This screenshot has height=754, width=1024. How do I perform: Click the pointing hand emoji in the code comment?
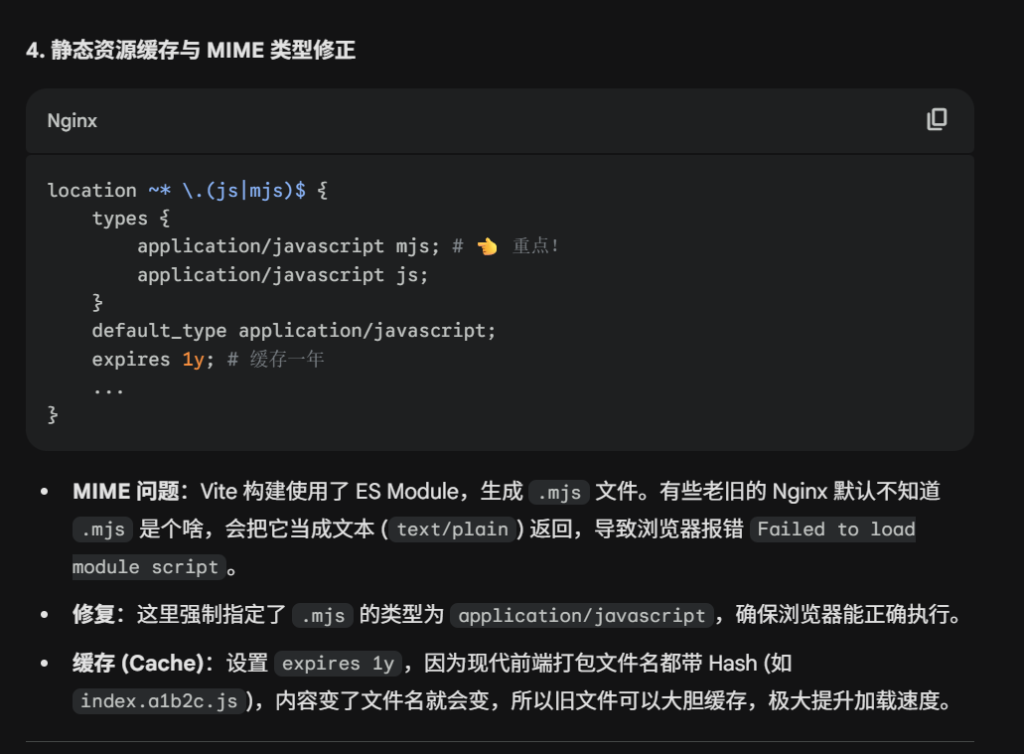(487, 246)
